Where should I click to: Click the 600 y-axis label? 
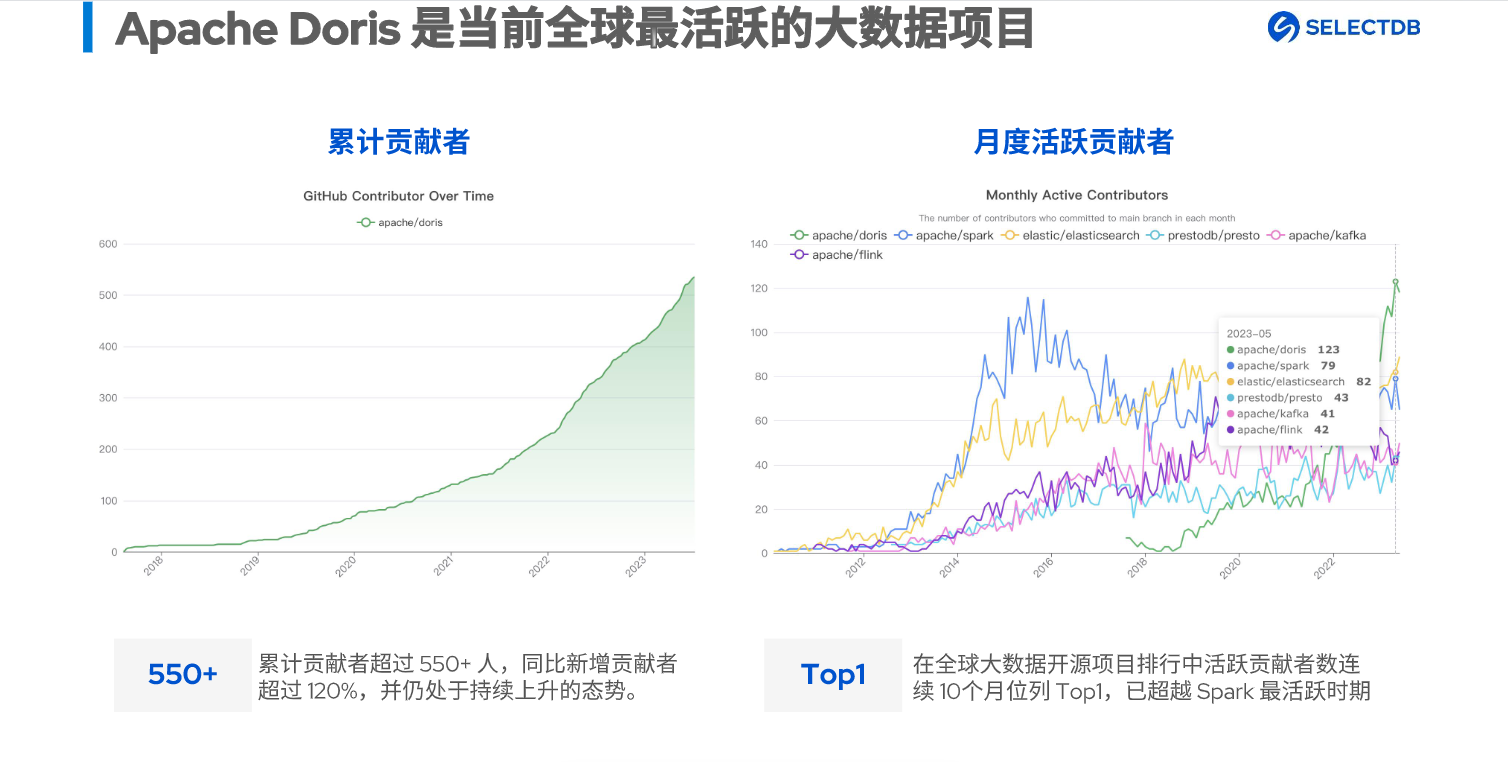point(108,244)
